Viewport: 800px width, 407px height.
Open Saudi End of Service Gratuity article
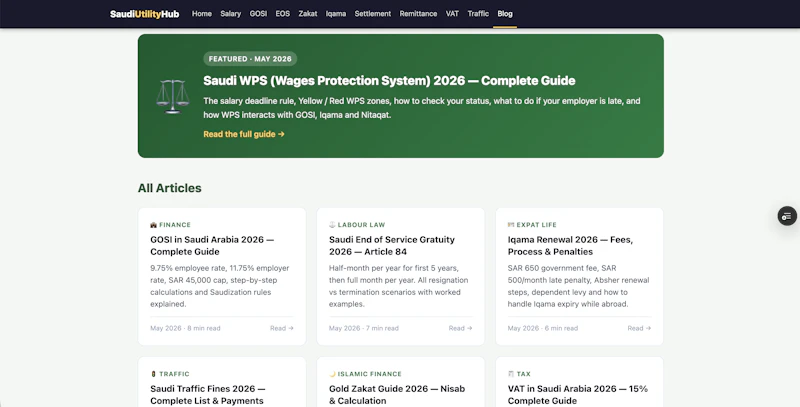tap(392, 245)
